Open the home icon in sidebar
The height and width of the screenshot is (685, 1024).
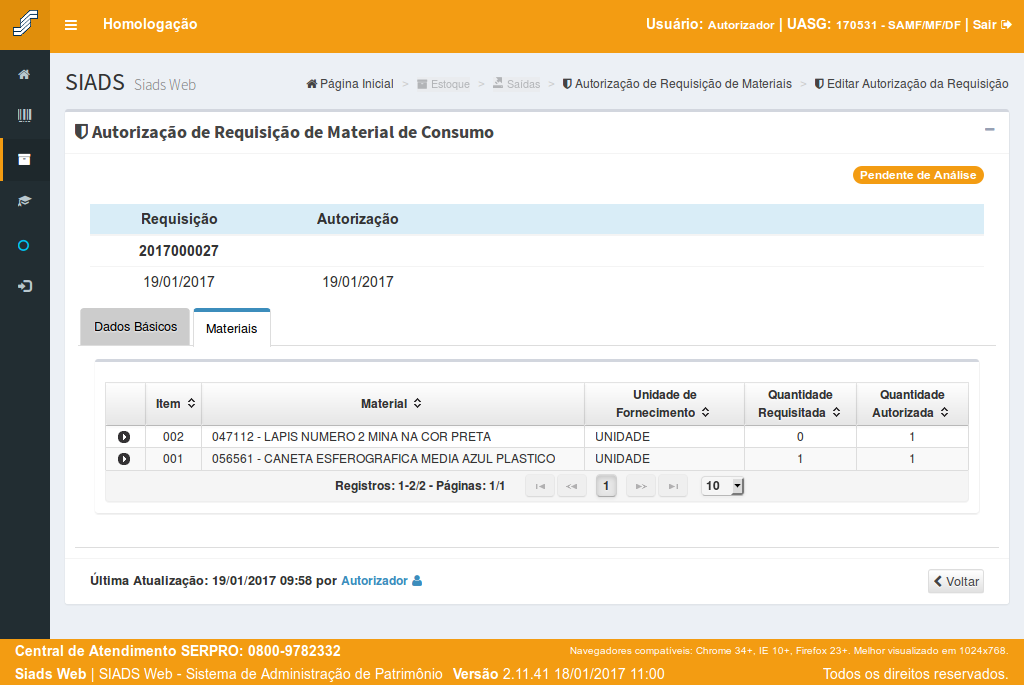coord(24,74)
